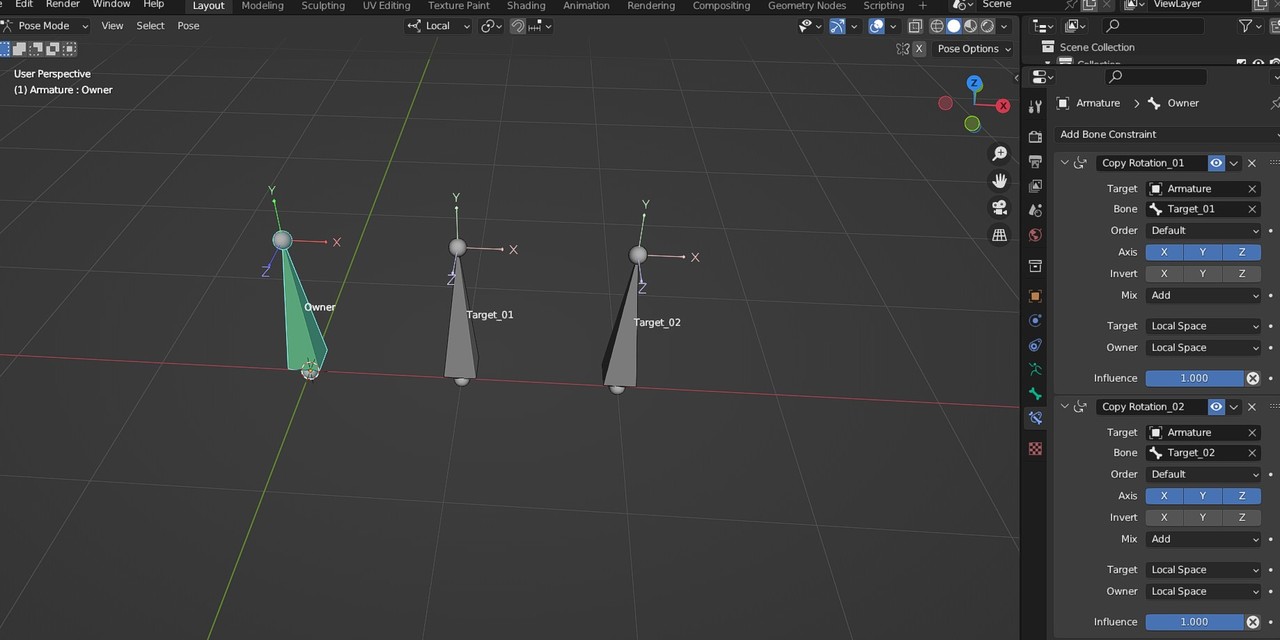The width and height of the screenshot is (1280, 640).
Task: Open the Shading workspace tab
Action: click(x=526, y=6)
